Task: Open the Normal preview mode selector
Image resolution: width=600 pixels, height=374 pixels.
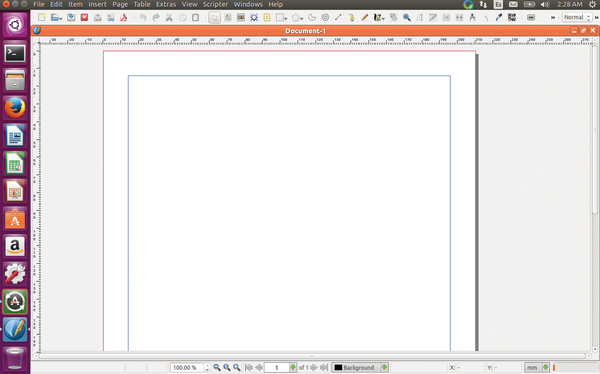Action: point(577,18)
